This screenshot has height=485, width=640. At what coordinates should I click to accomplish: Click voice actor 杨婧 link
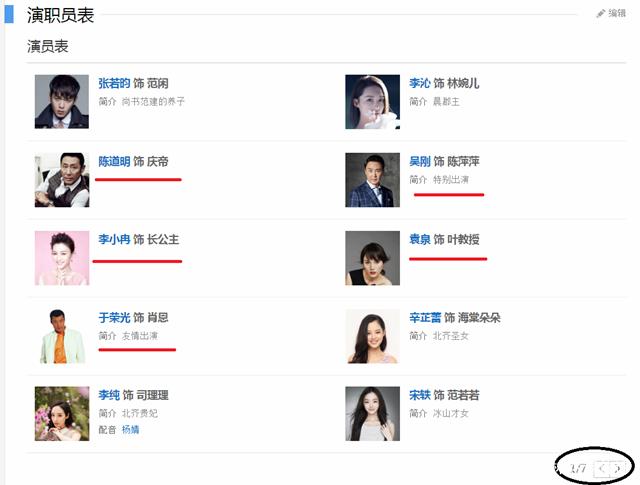pos(131,429)
